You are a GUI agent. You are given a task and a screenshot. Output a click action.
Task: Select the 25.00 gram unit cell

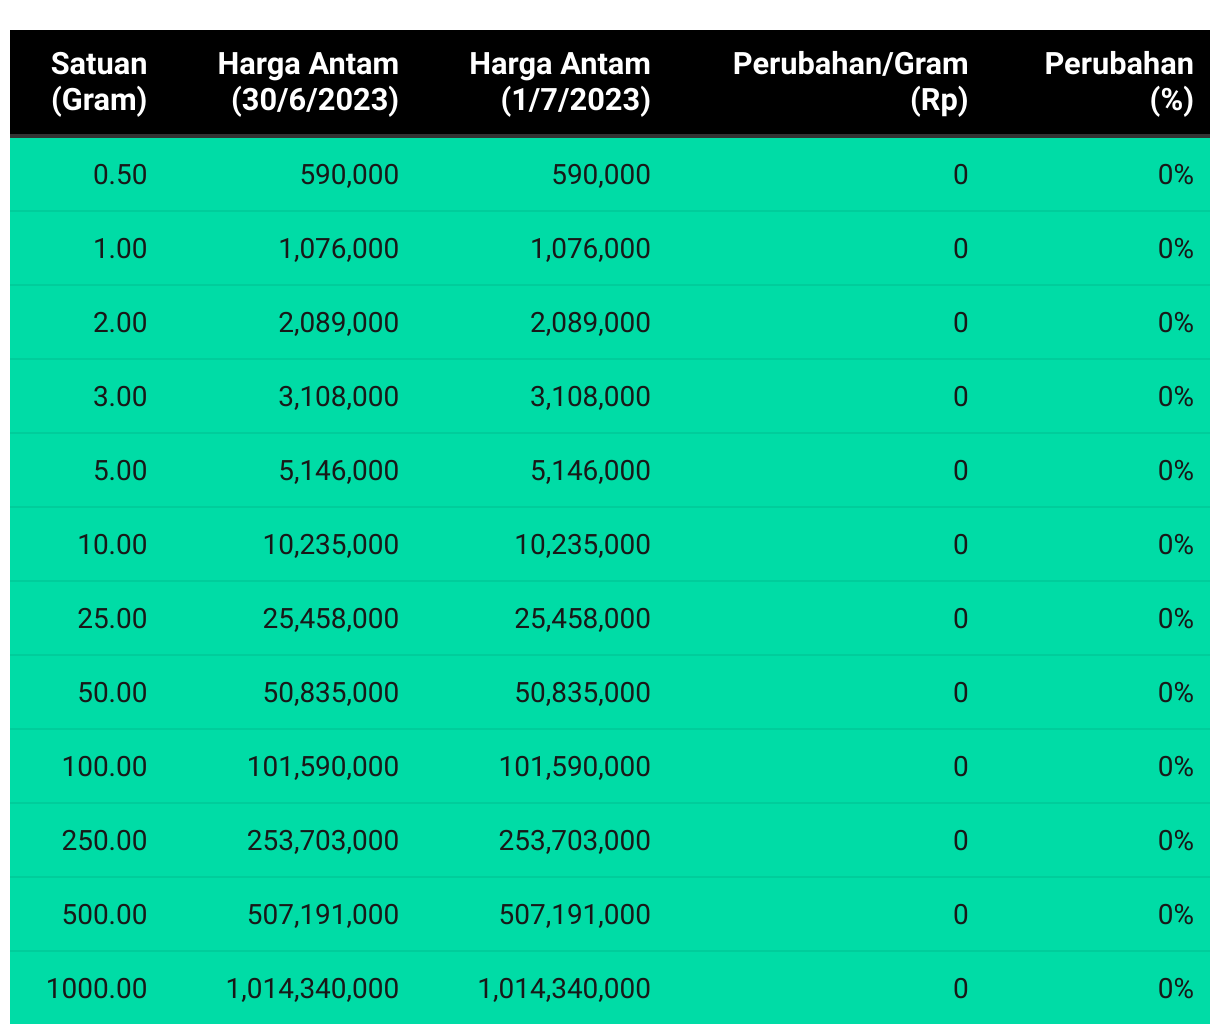click(113, 619)
